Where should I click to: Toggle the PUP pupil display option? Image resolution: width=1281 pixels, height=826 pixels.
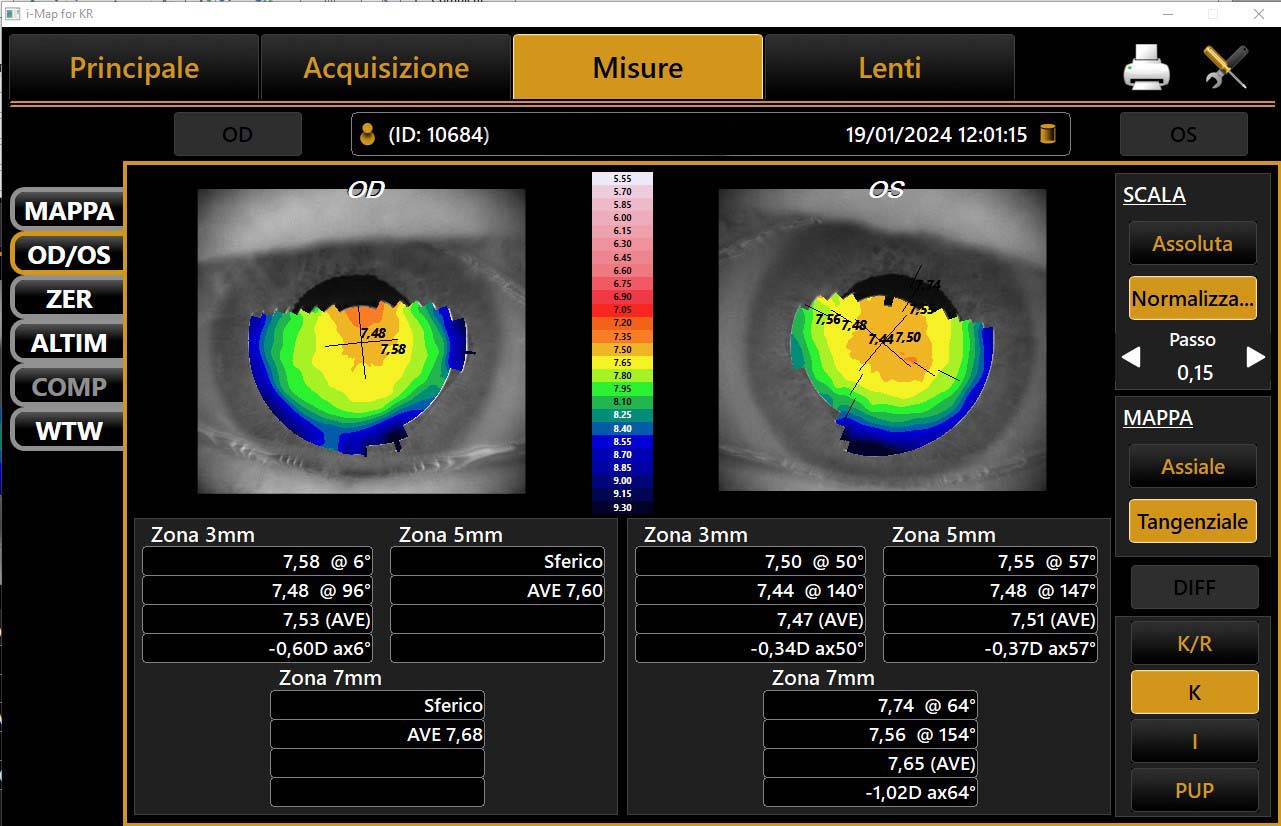1194,790
